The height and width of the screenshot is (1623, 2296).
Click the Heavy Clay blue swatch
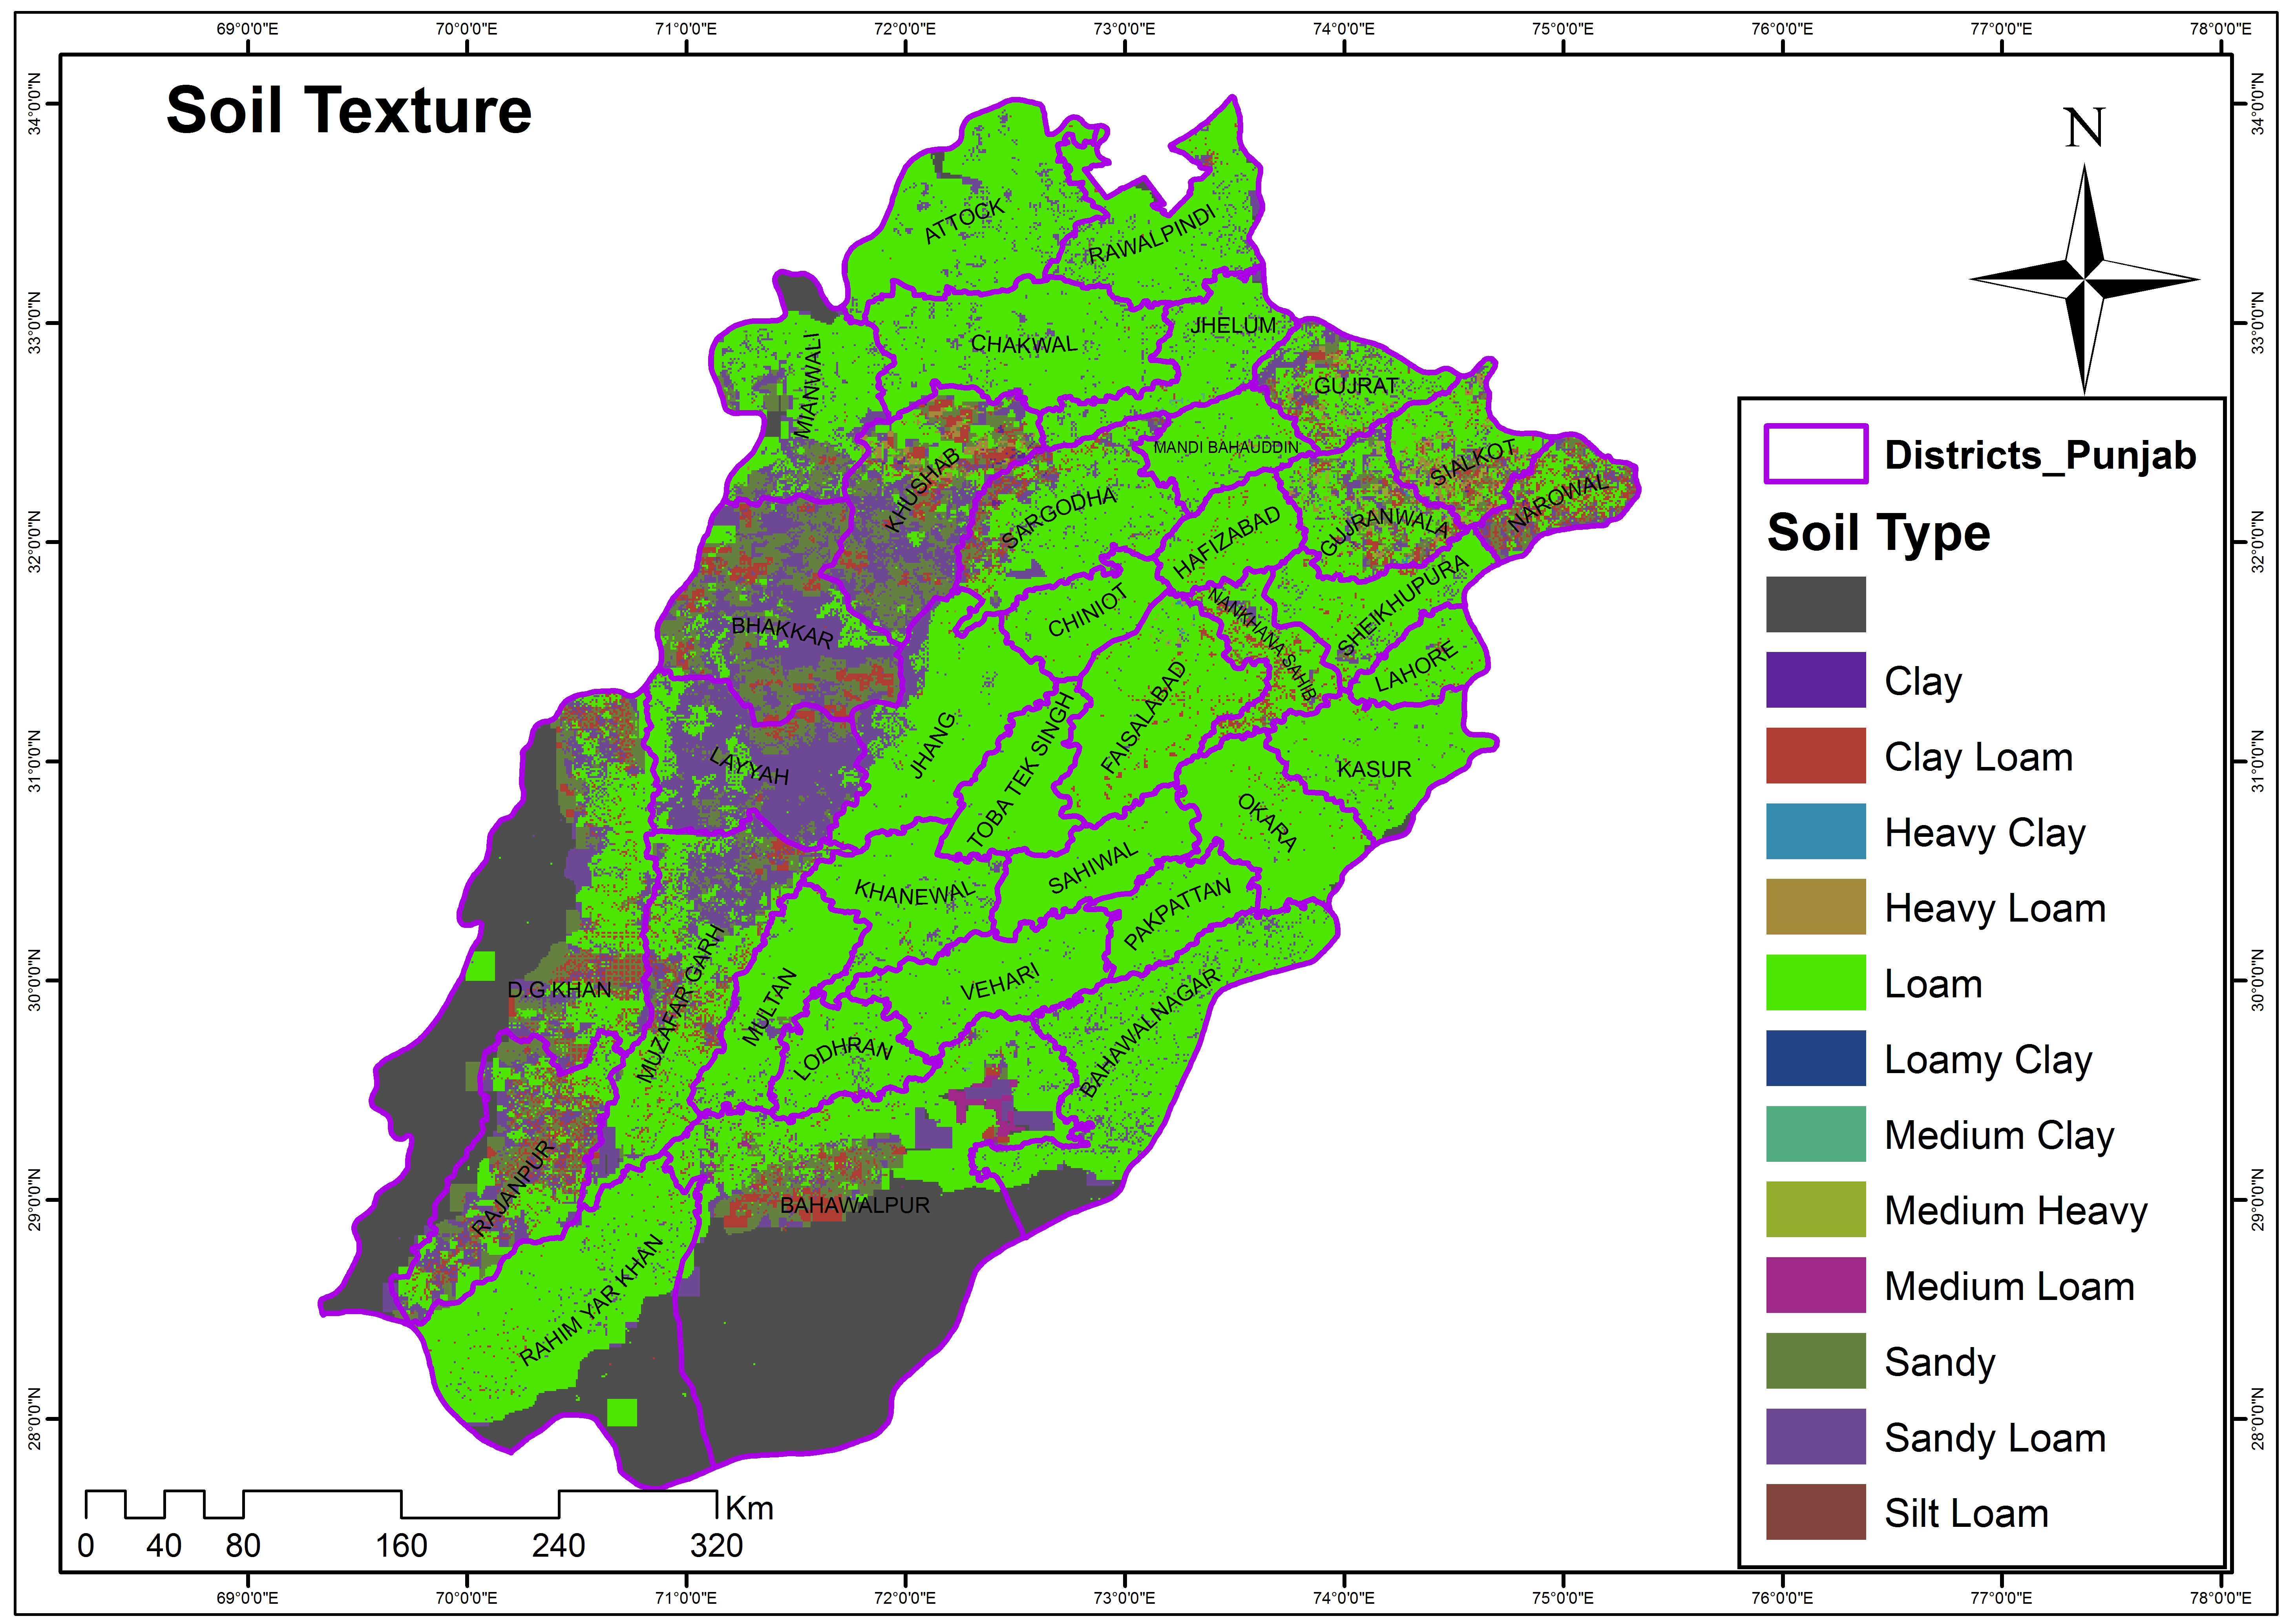(x=1815, y=831)
